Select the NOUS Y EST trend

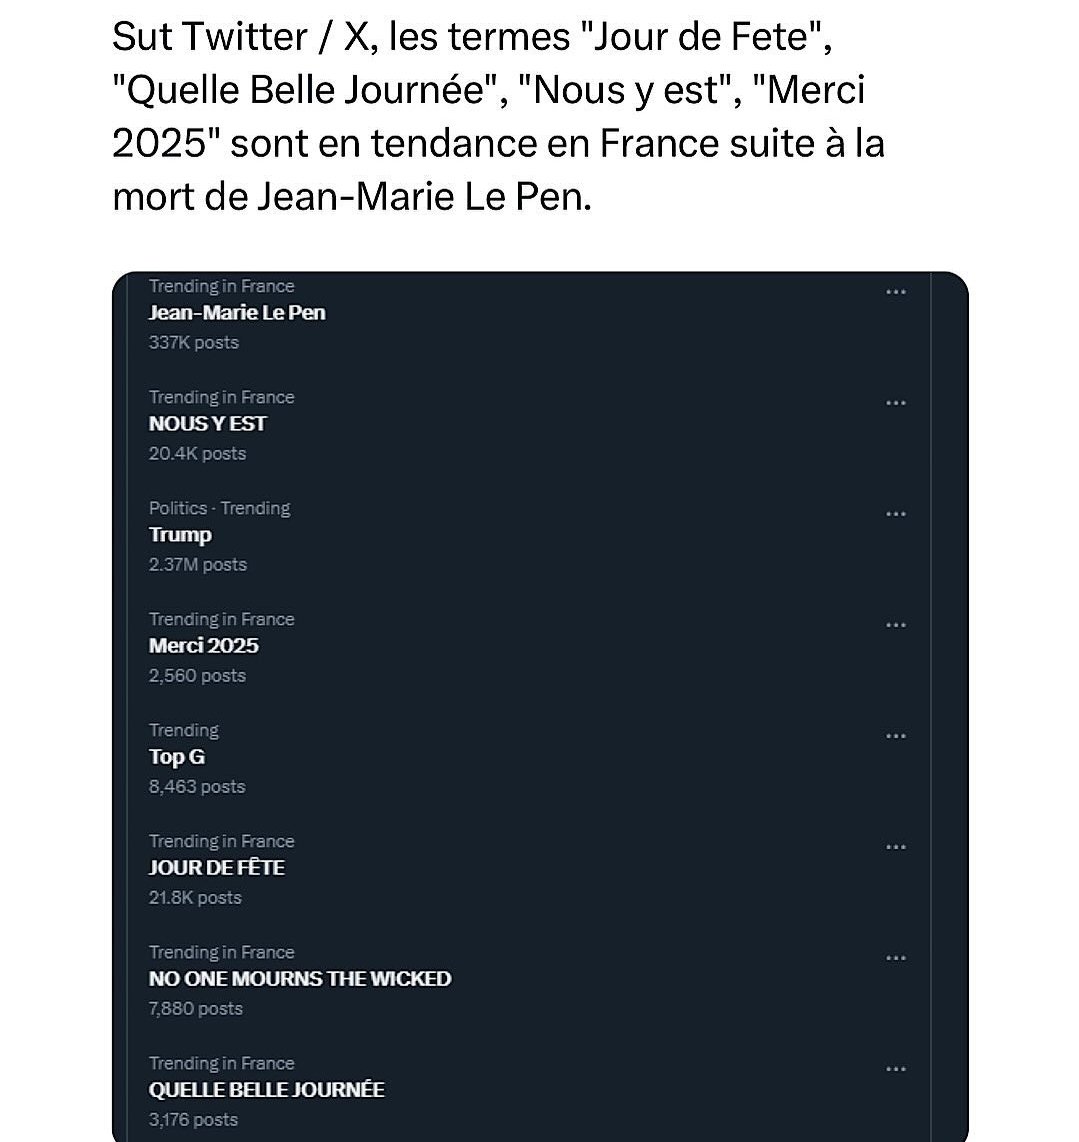[207, 424]
